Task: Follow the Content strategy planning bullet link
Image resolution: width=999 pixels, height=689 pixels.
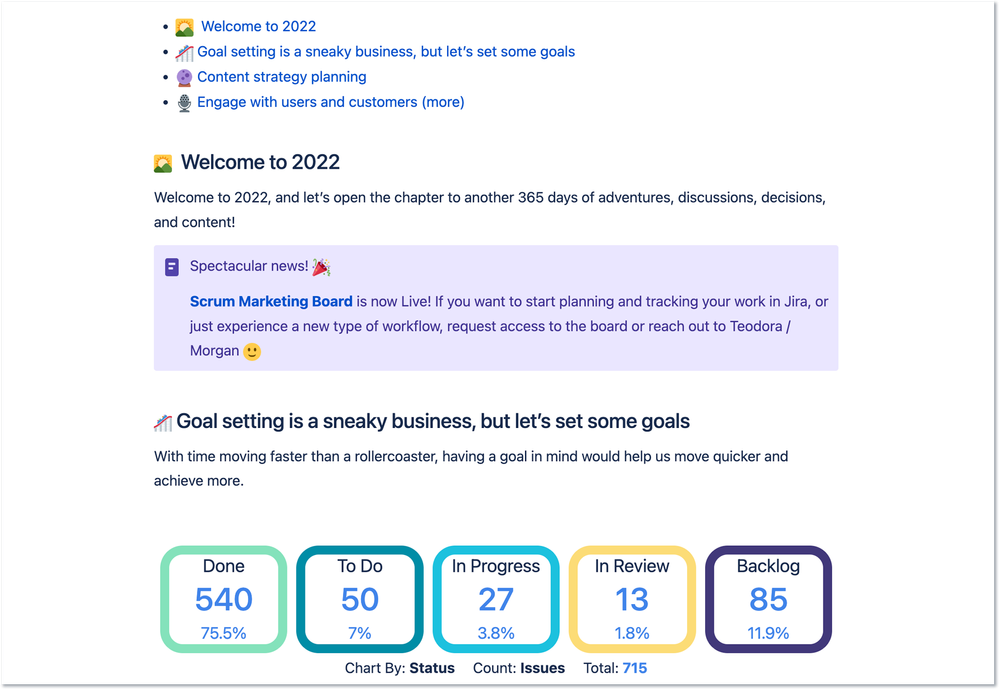Action: (x=281, y=76)
